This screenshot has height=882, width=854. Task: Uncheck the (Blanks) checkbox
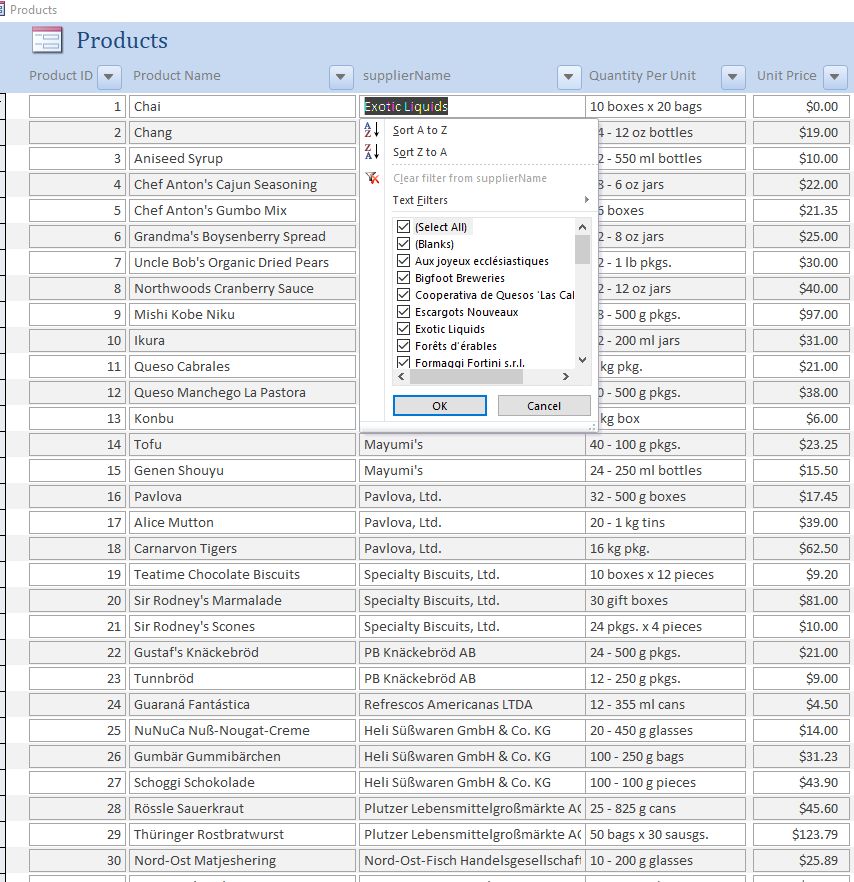click(403, 244)
